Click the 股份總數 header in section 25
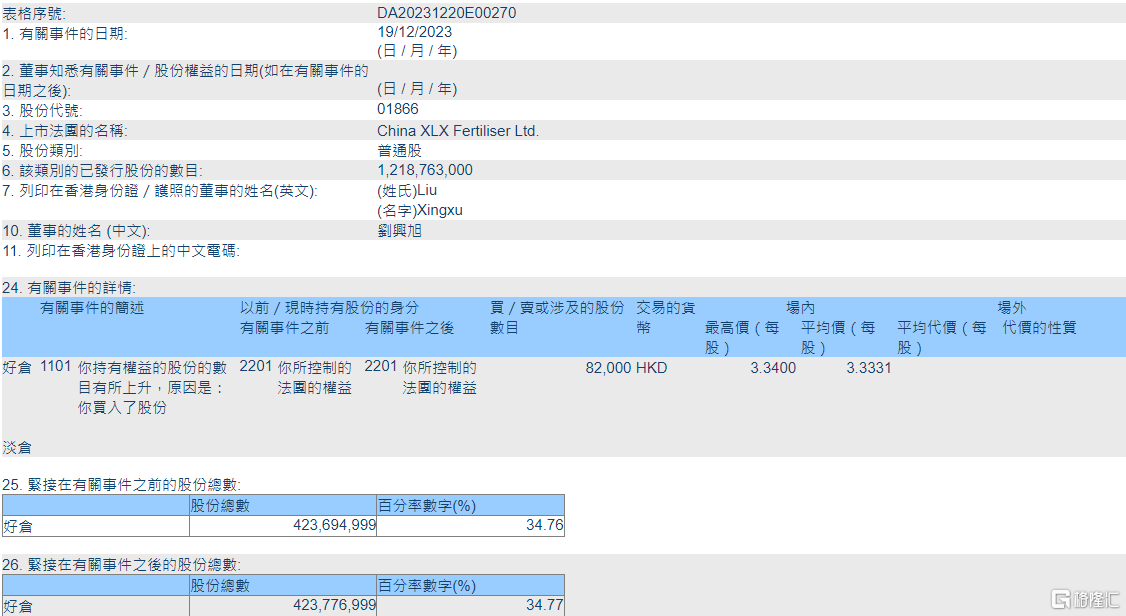 point(220,505)
